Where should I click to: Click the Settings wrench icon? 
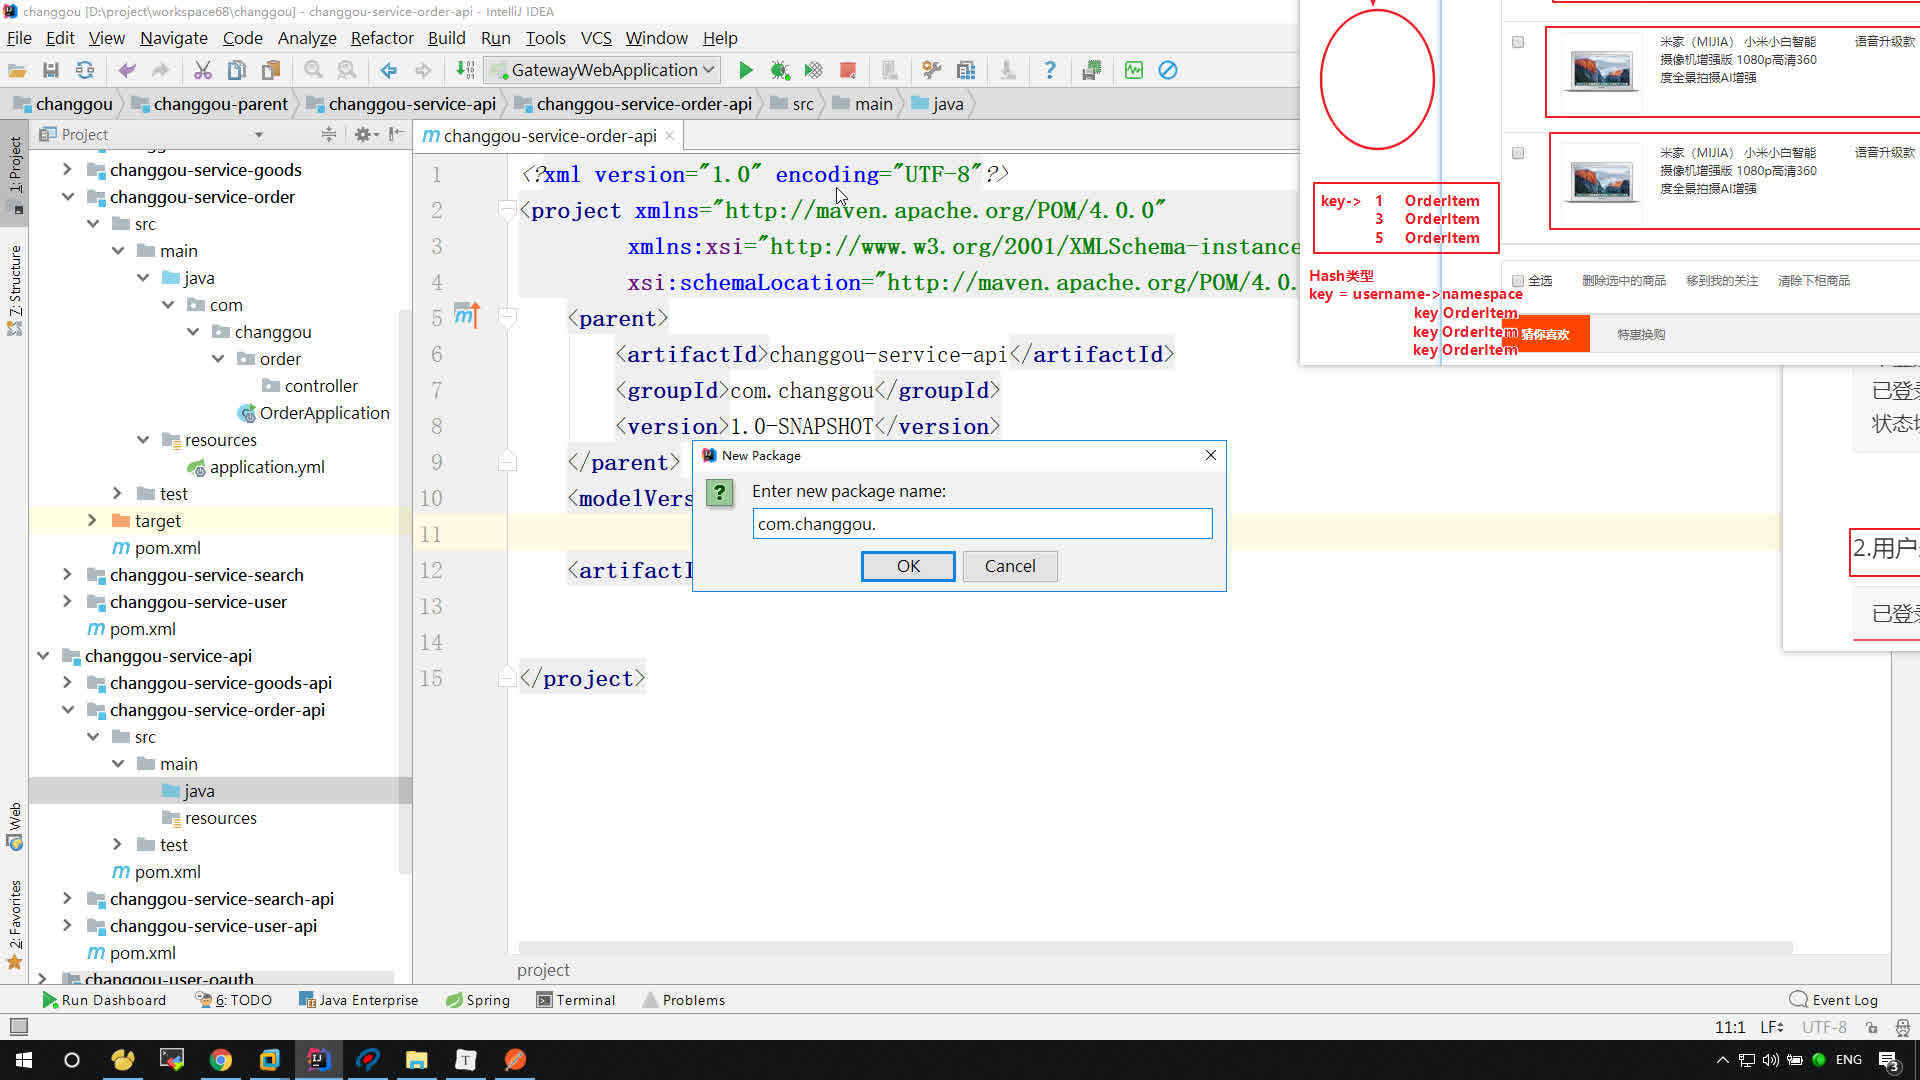click(931, 70)
